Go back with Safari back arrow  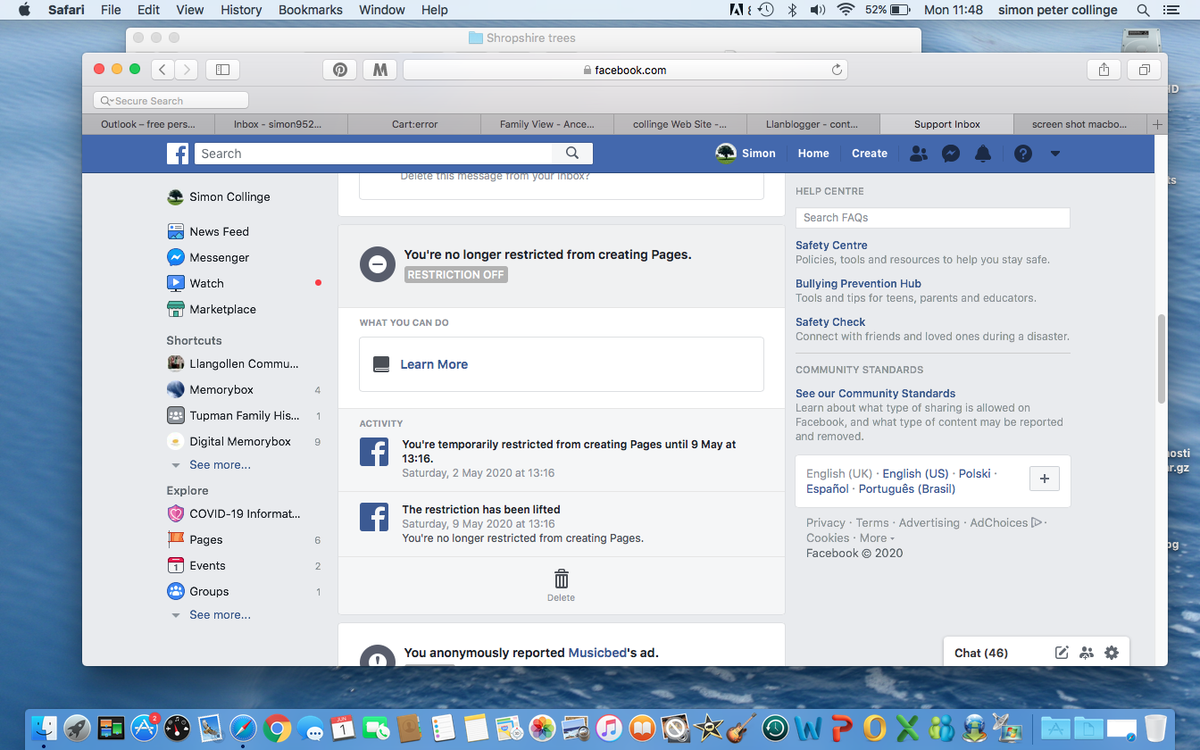point(163,70)
